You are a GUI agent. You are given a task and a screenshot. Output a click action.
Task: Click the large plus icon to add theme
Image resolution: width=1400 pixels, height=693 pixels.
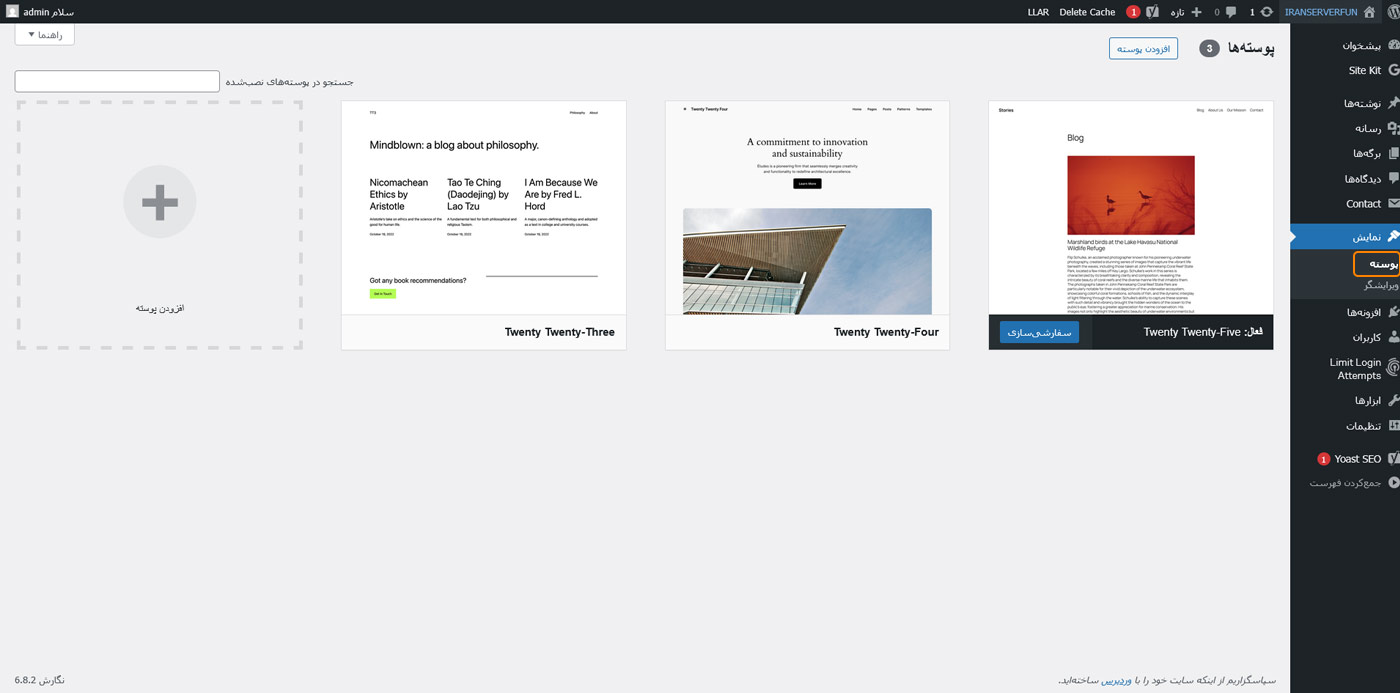(x=160, y=202)
